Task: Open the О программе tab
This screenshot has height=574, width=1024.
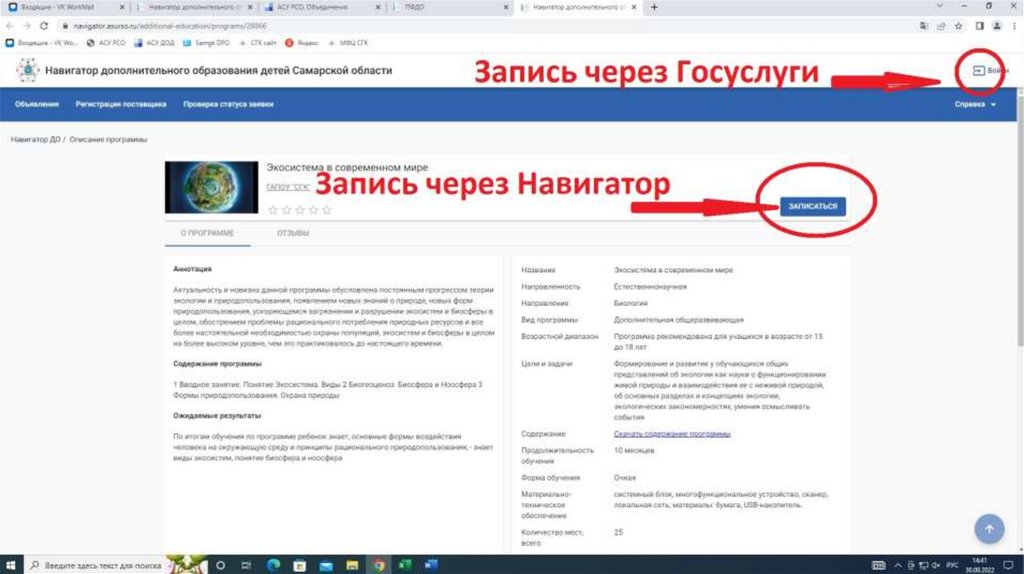Action: tap(208, 233)
